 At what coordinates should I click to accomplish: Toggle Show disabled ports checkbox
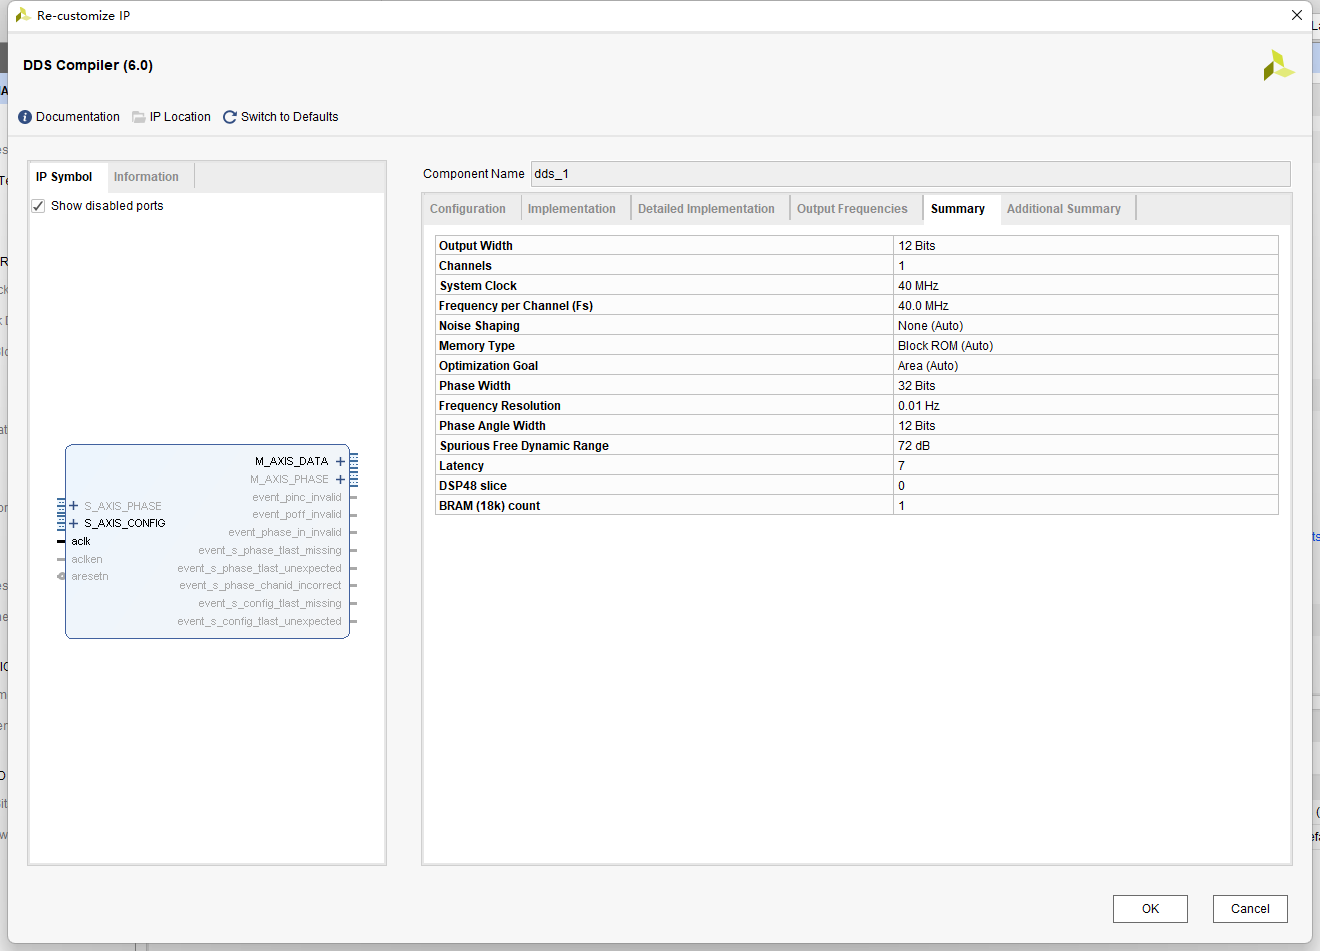pos(38,206)
